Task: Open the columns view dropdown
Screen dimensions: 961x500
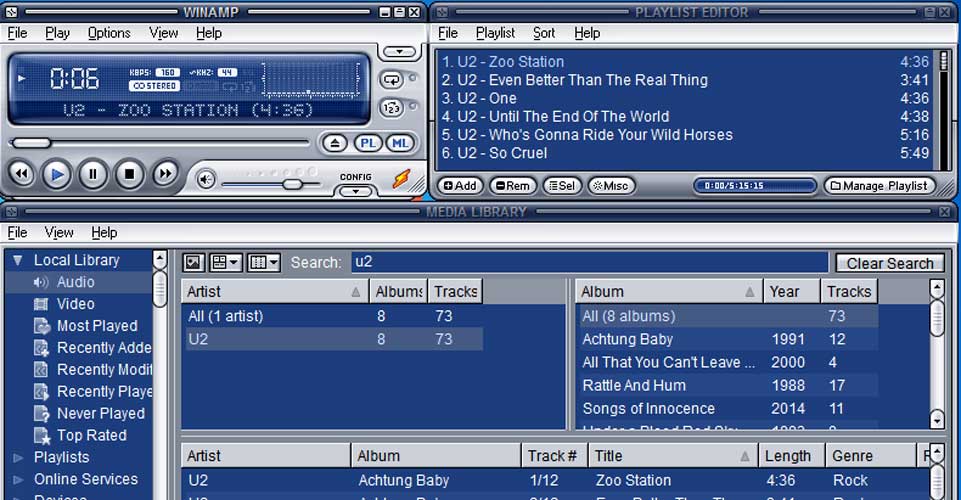Action: coord(264,263)
